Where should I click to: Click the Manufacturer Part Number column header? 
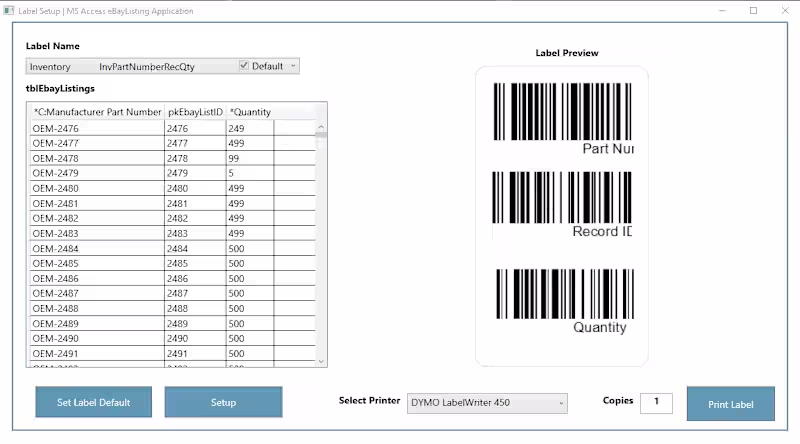click(x=97, y=112)
